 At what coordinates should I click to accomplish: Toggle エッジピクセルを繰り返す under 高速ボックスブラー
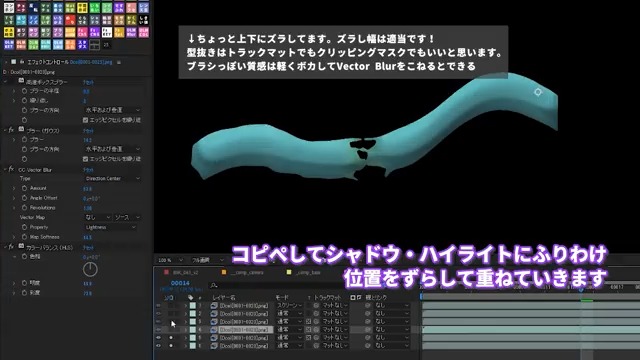pos(85,120)
